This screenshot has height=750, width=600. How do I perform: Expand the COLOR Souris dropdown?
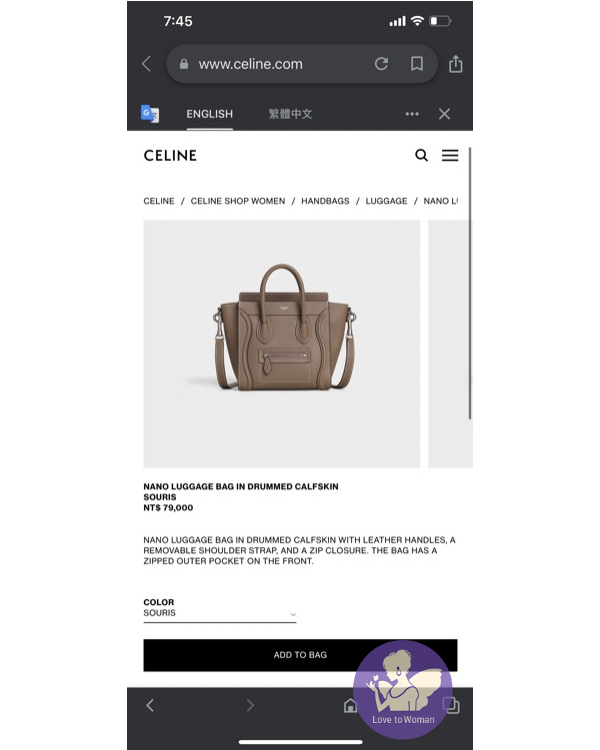[220, 613]
